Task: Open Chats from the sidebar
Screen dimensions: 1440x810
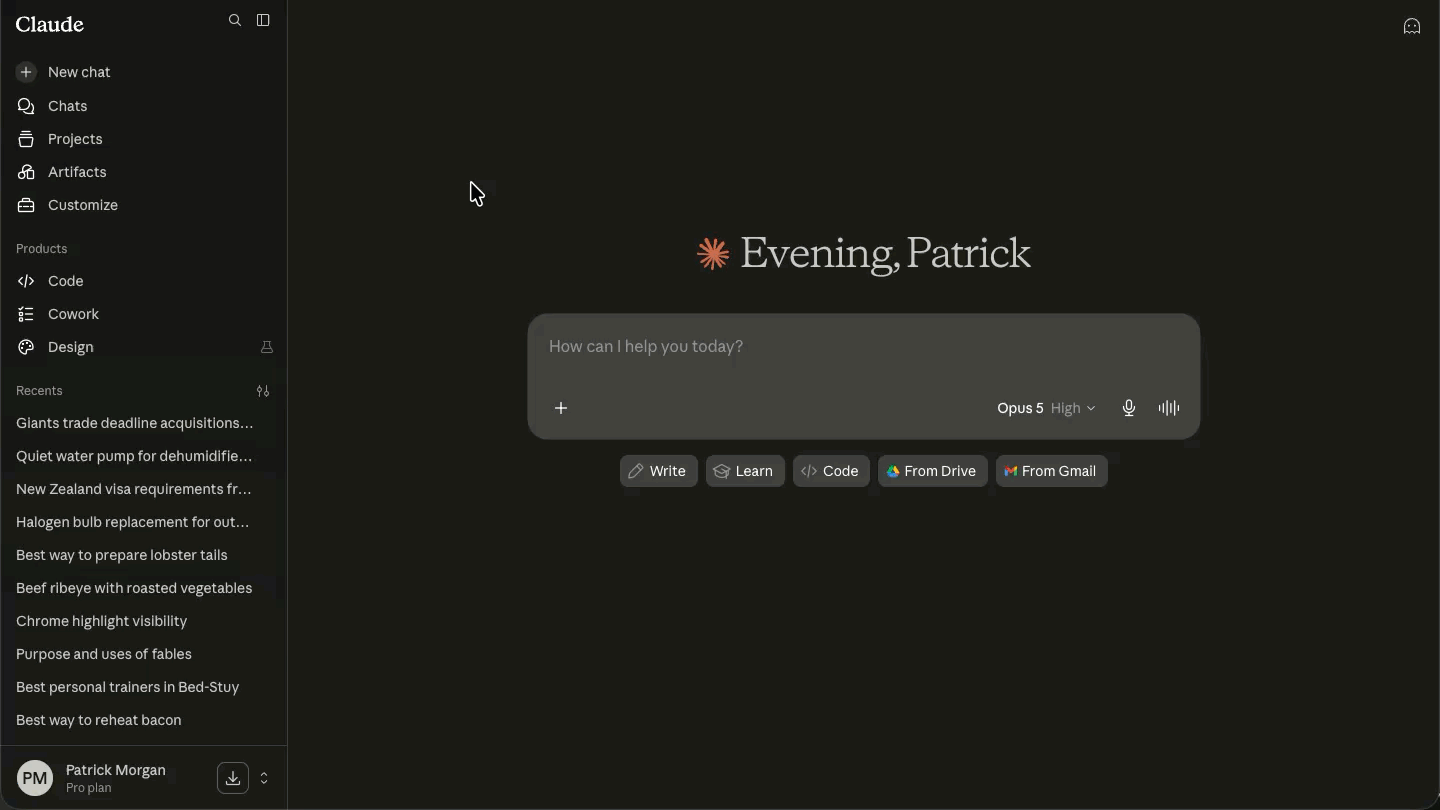Action: (x=144, y=106)
